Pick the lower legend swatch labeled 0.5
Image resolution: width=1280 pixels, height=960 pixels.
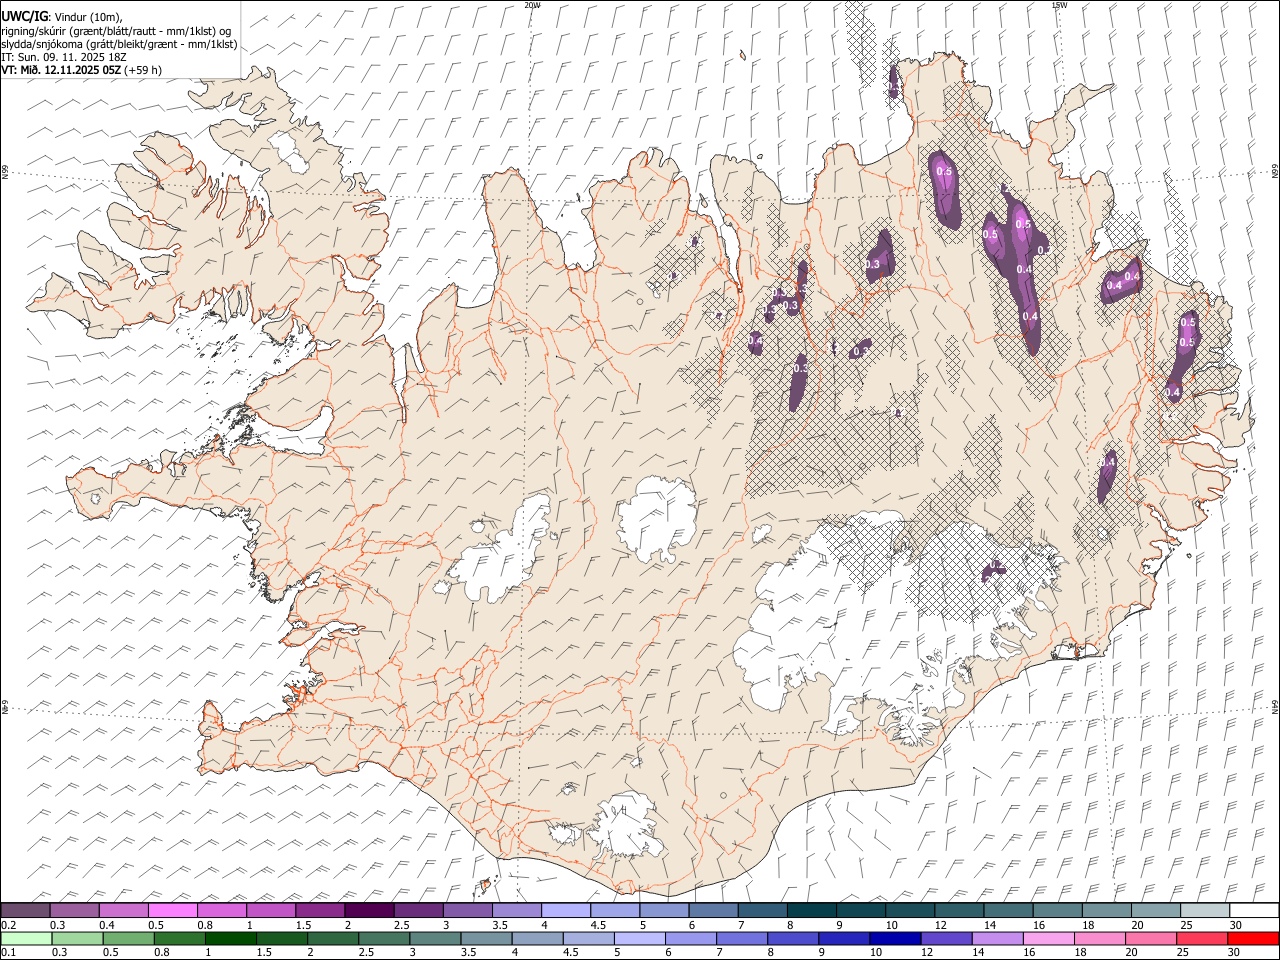point(128,938)
